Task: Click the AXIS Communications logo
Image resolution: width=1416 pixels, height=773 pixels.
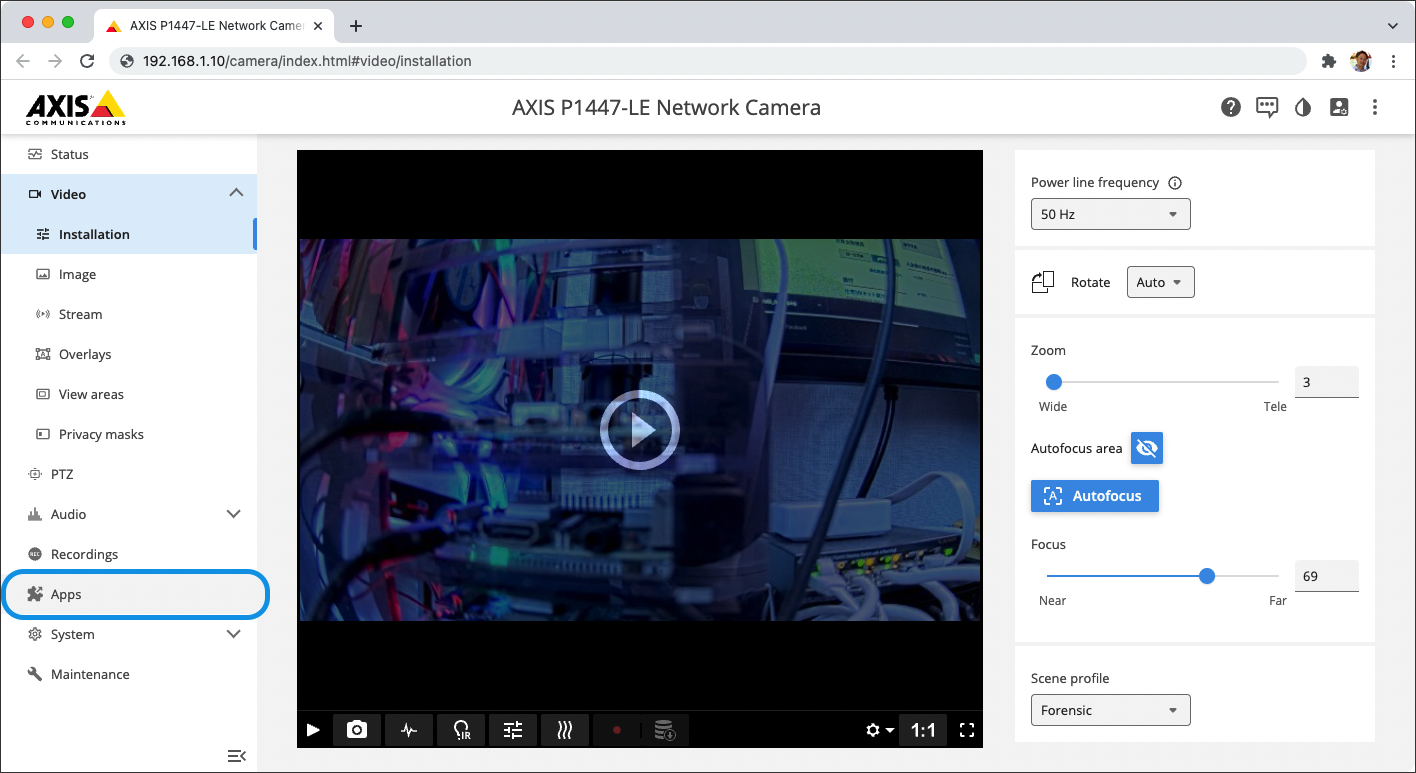Action: [x=76, y=107]
